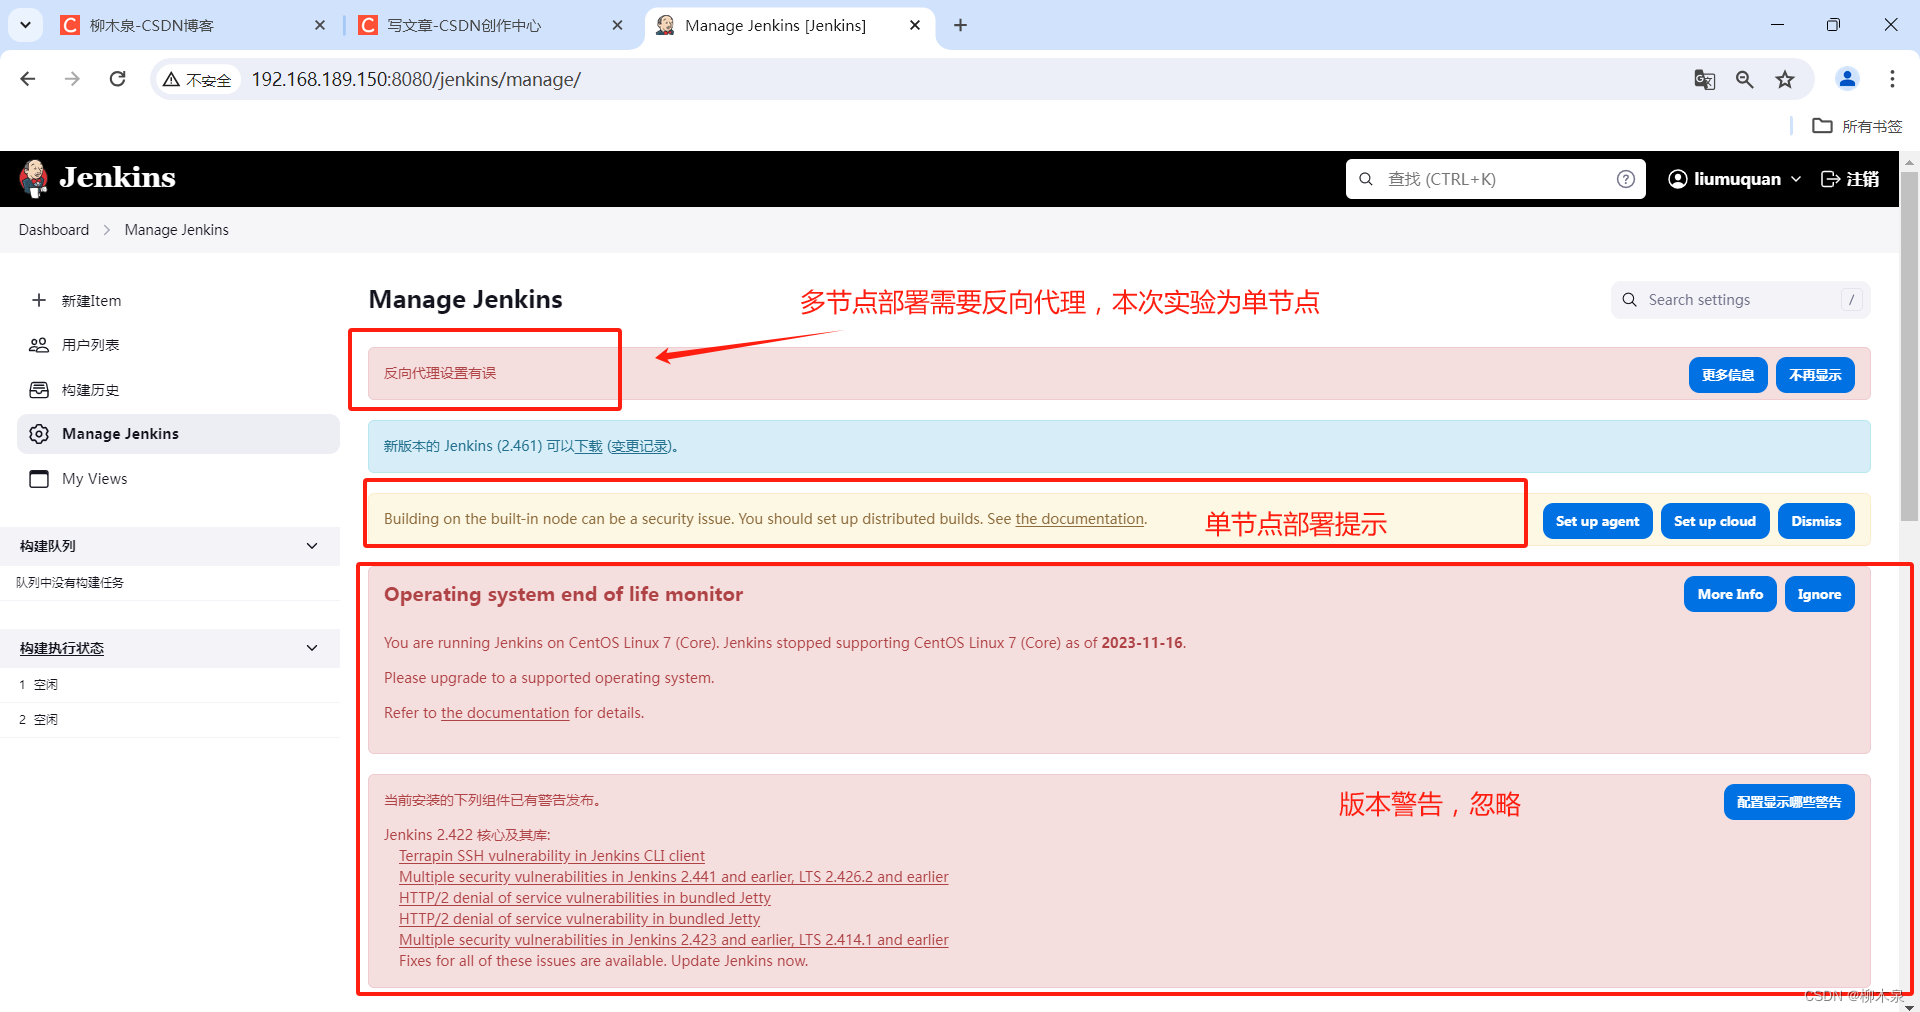Click the search help question mark icon

point(1626,179)
